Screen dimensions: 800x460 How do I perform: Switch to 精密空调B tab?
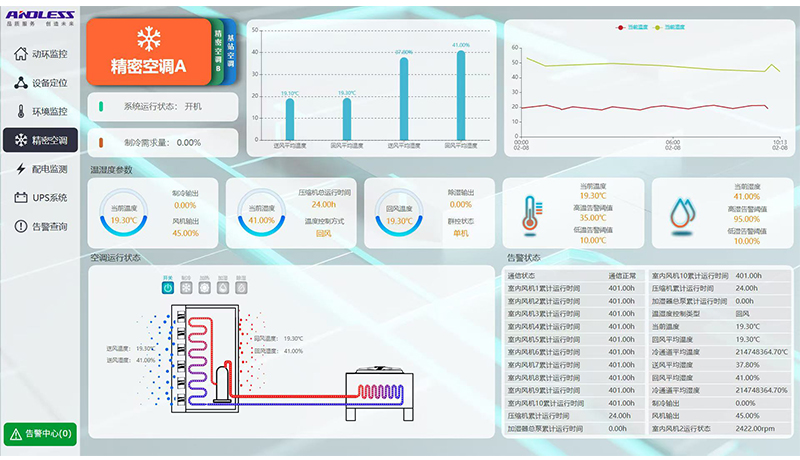[x=218, y=49]
